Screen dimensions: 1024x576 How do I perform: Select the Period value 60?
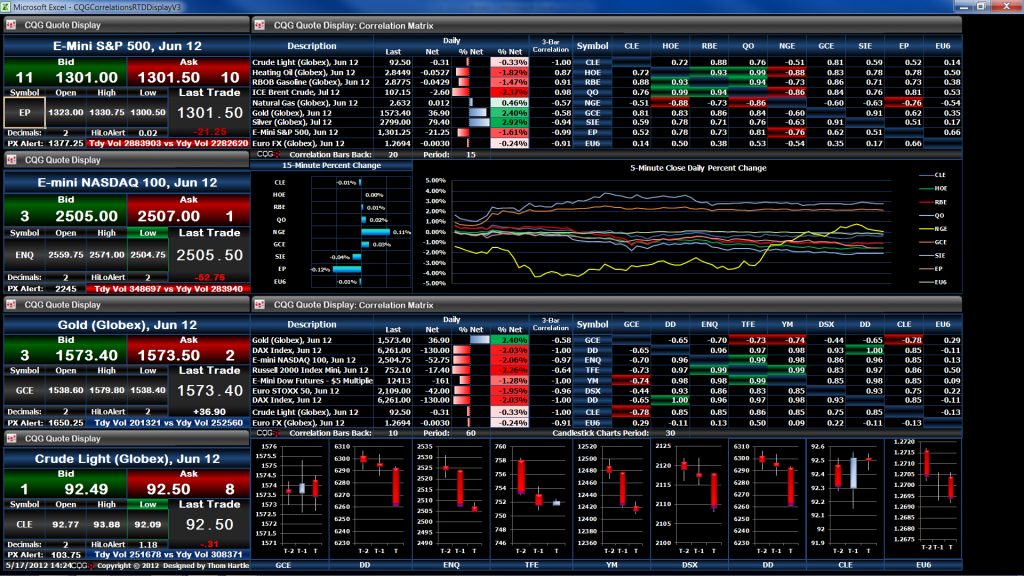(471, 433)
